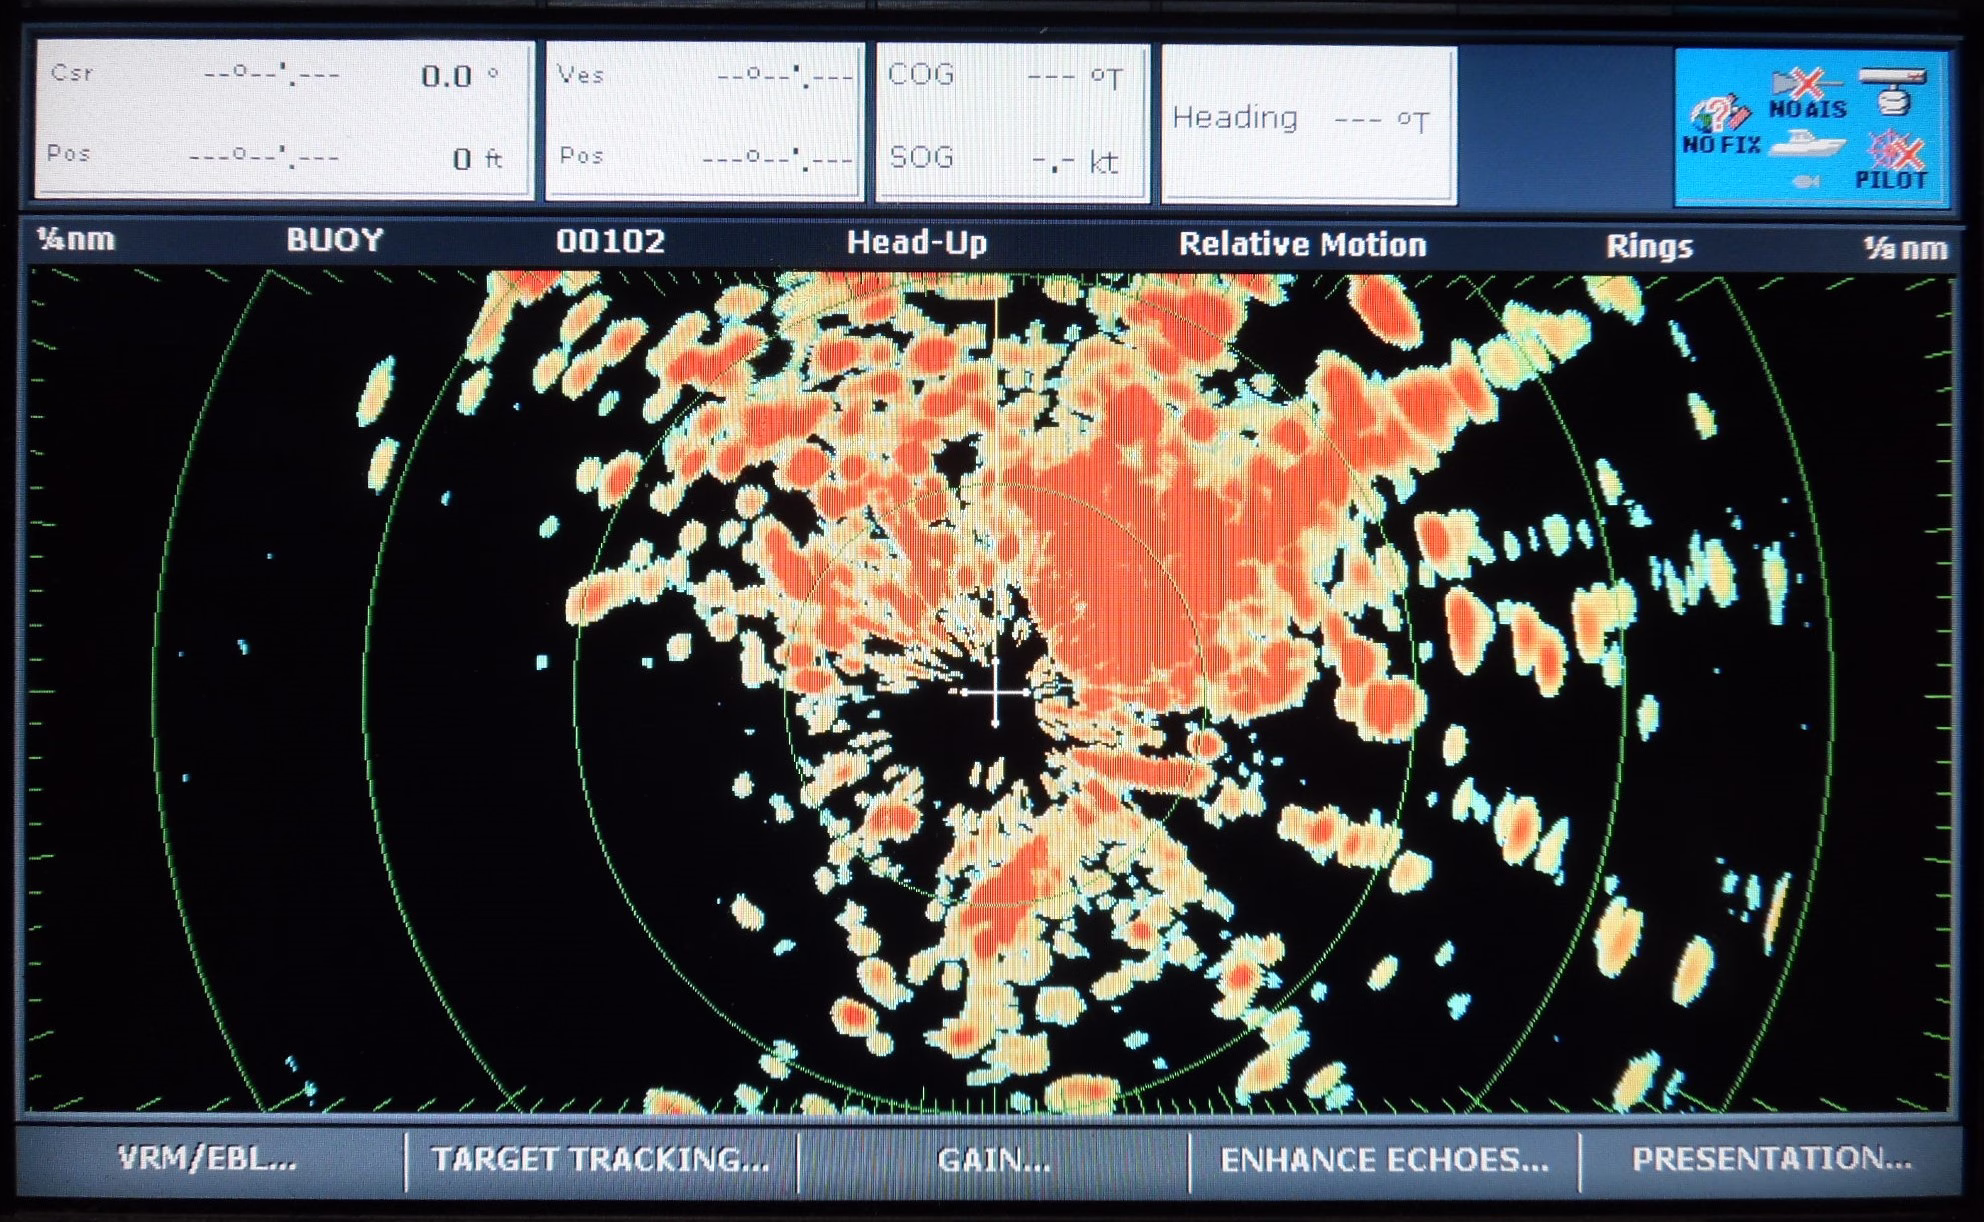
Task: Tap the ⅛nm ring spacing indicator
Action: (x=1906, y=248)
